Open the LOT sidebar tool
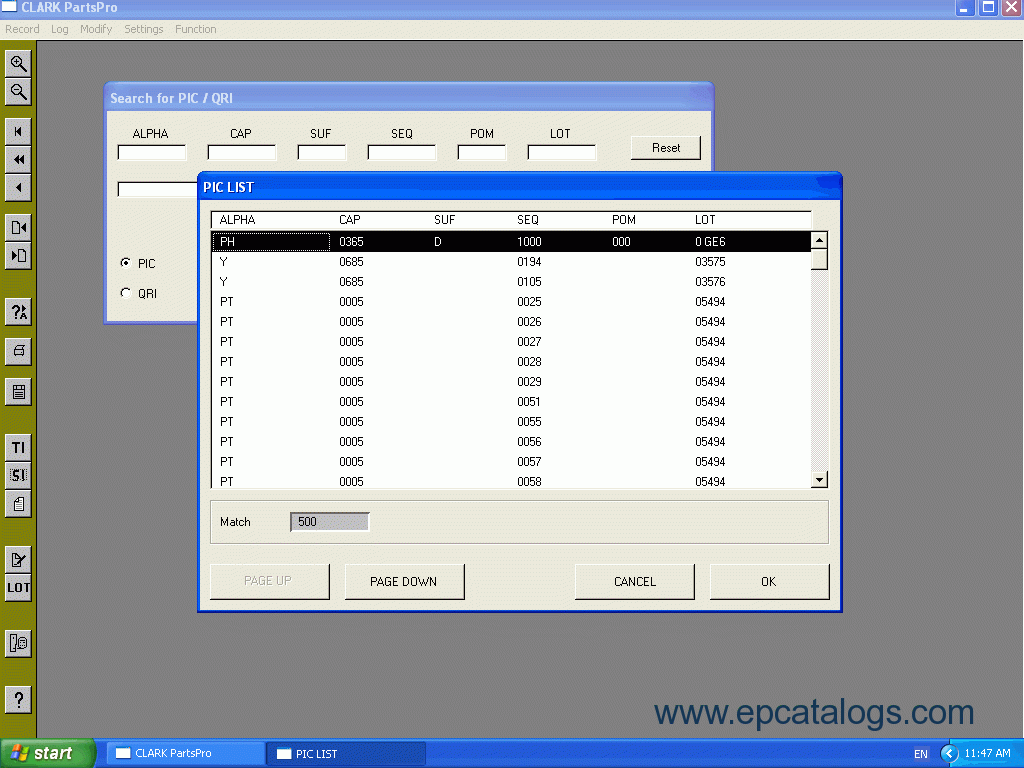The height and width of the screenshot is (768, 1024). tap(18, 588)
